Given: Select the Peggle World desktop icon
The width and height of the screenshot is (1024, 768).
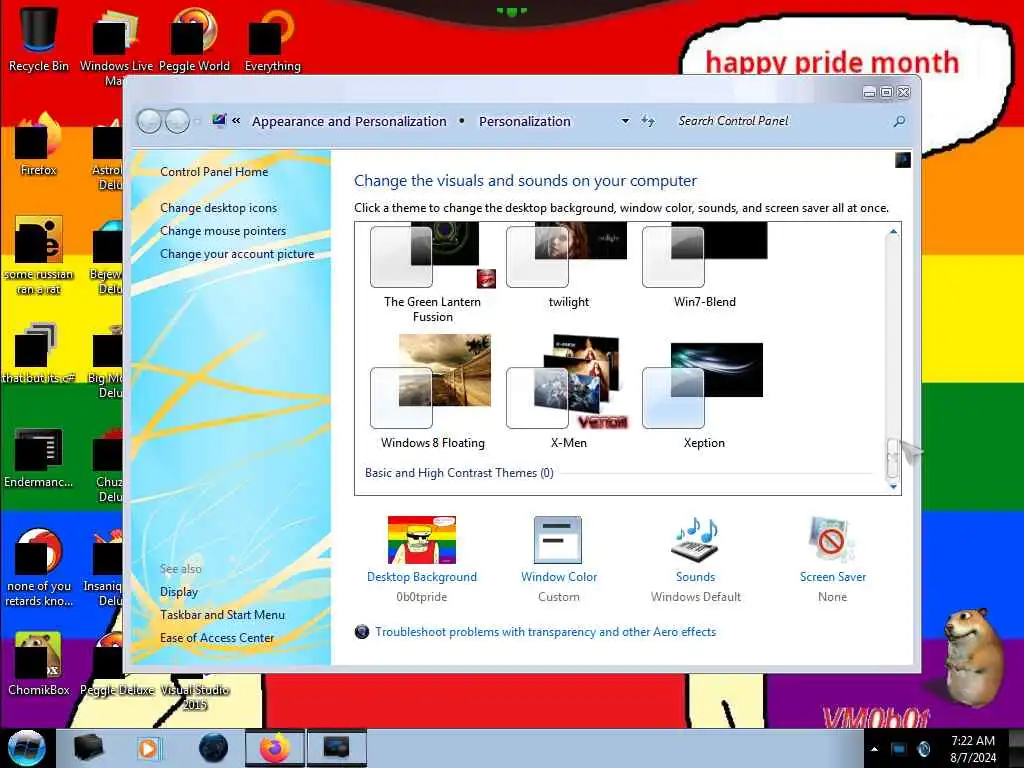Looking at the screenshot, I should pos(195,39).
